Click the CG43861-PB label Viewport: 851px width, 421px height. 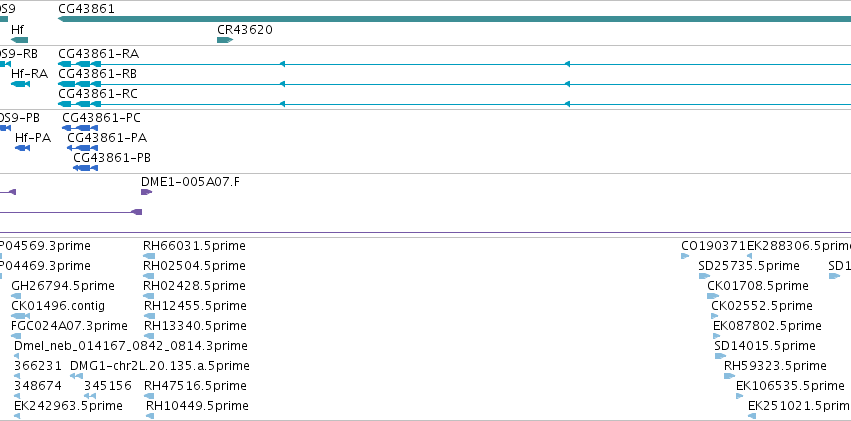click(x=112, y=158)
